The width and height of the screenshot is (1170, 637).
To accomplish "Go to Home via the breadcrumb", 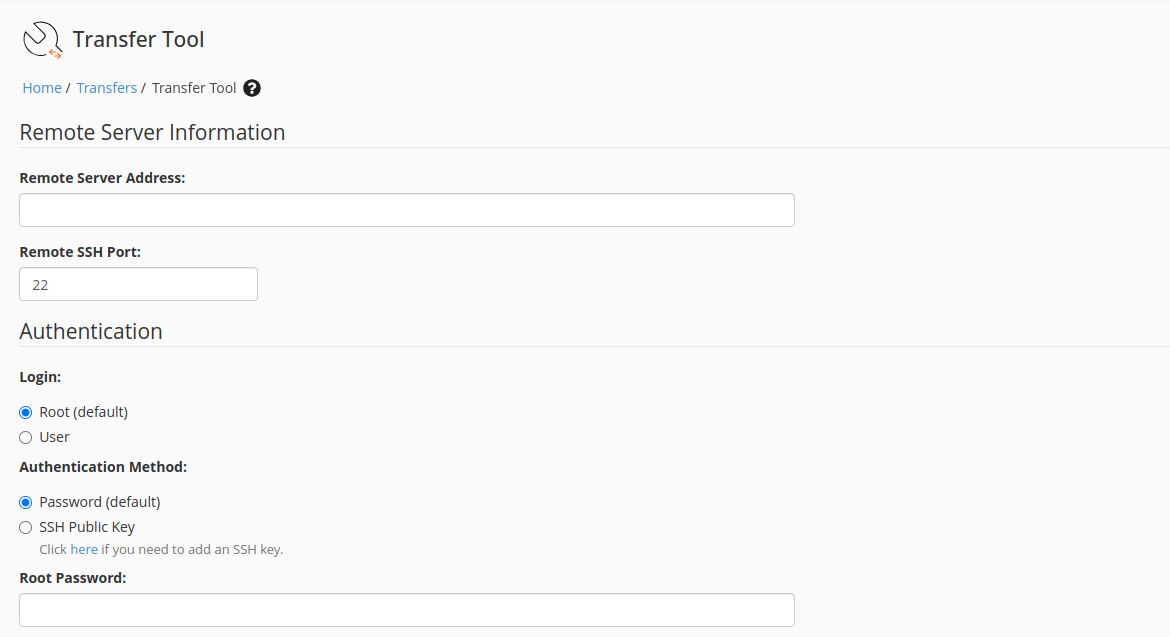I will pos(41,88).
